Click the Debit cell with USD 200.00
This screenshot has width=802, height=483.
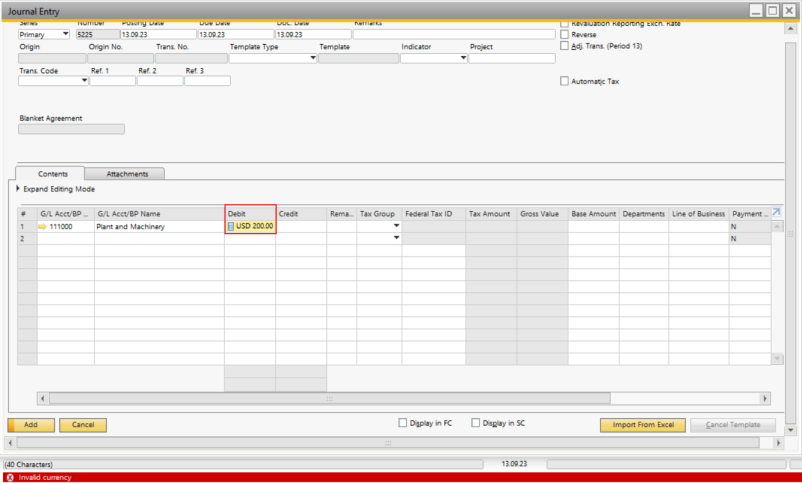pos(251,226)
